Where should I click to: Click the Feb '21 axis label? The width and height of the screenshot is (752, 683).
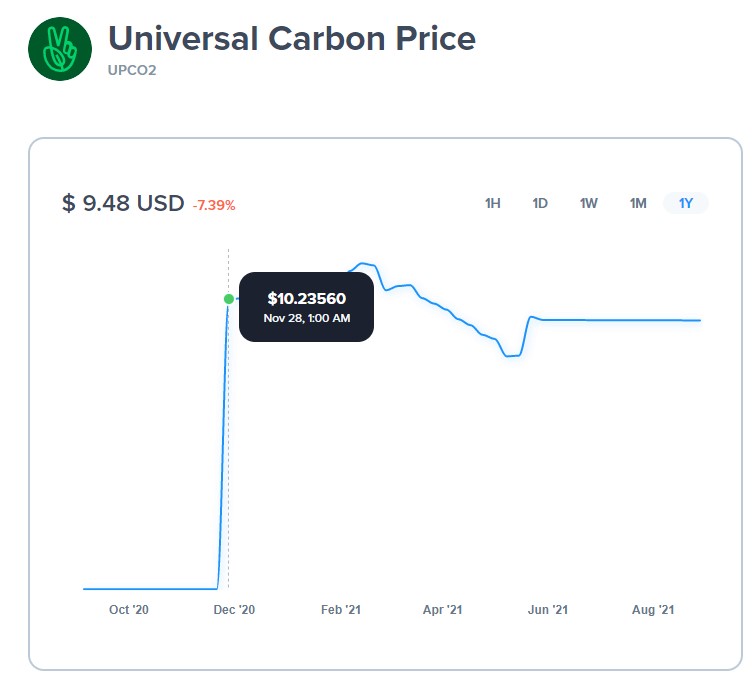(x=340, y=610)
